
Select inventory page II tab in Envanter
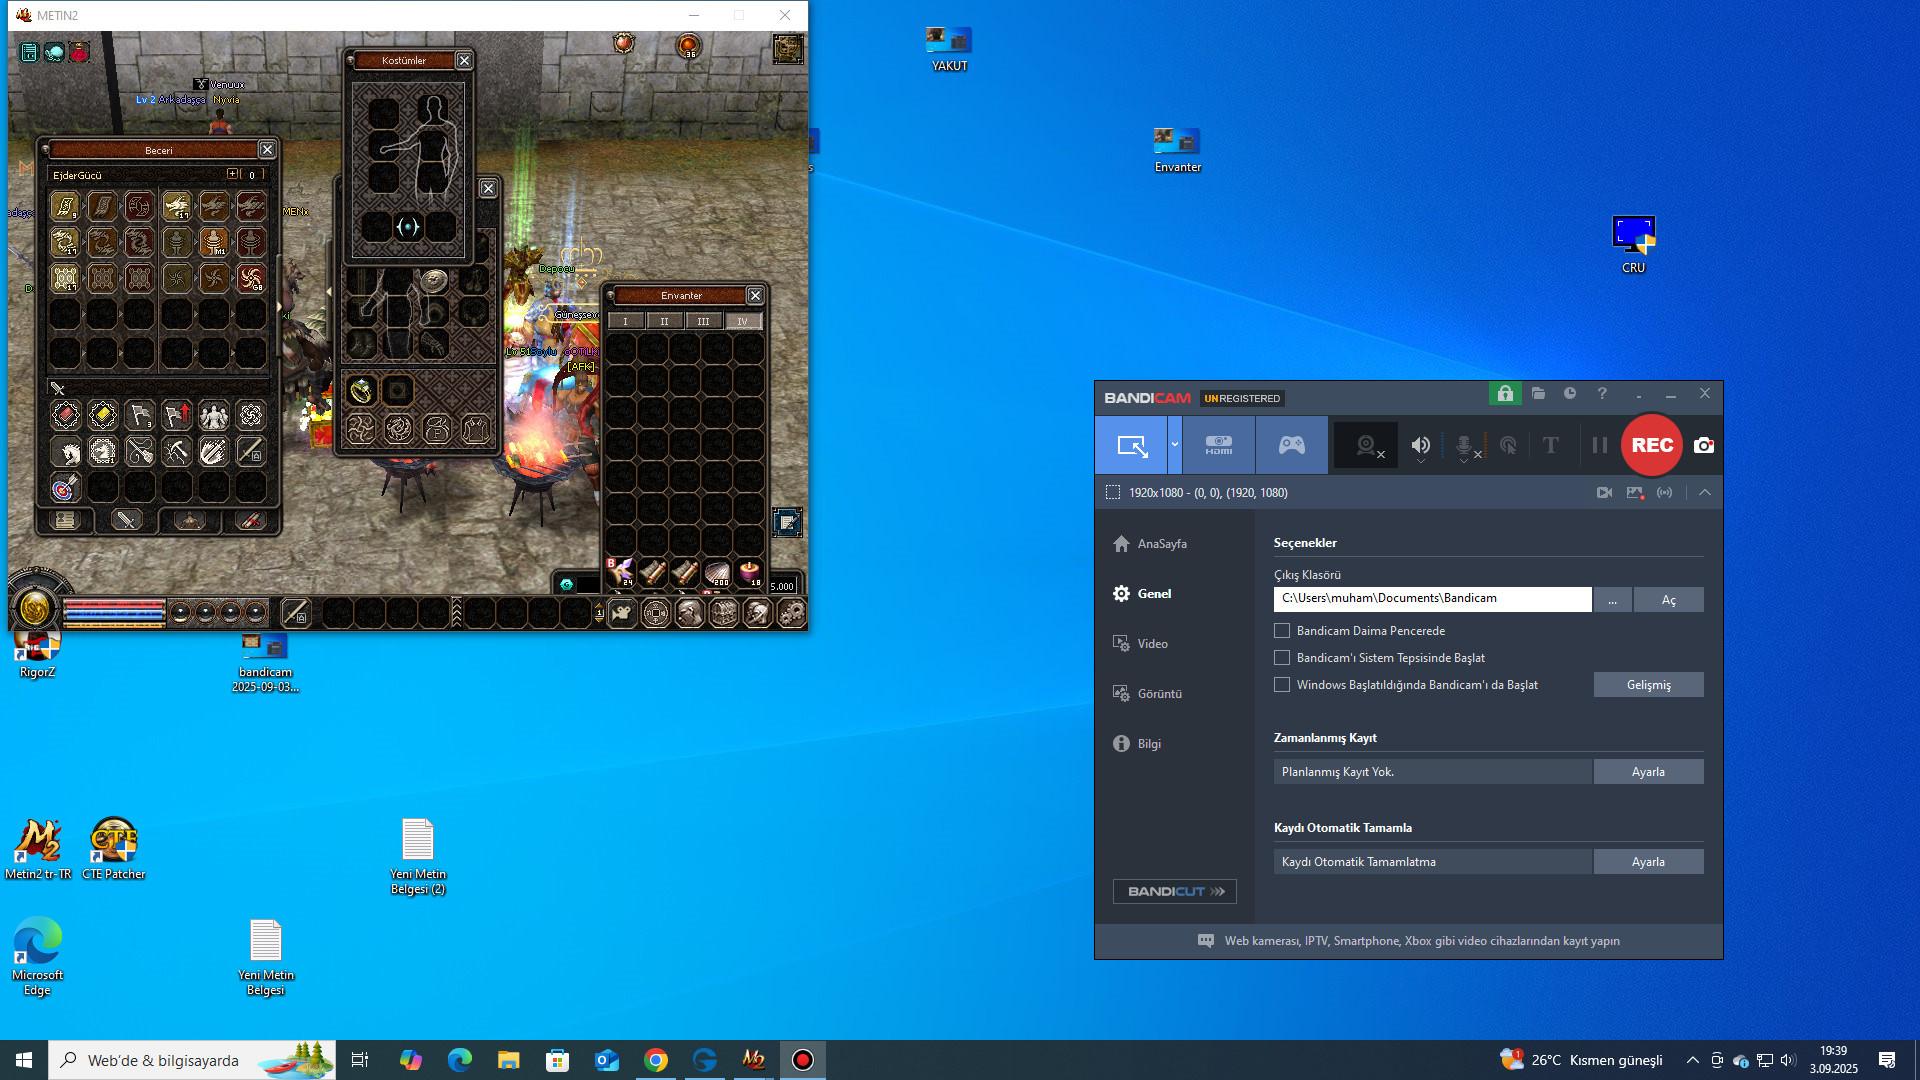pos(664,321)
